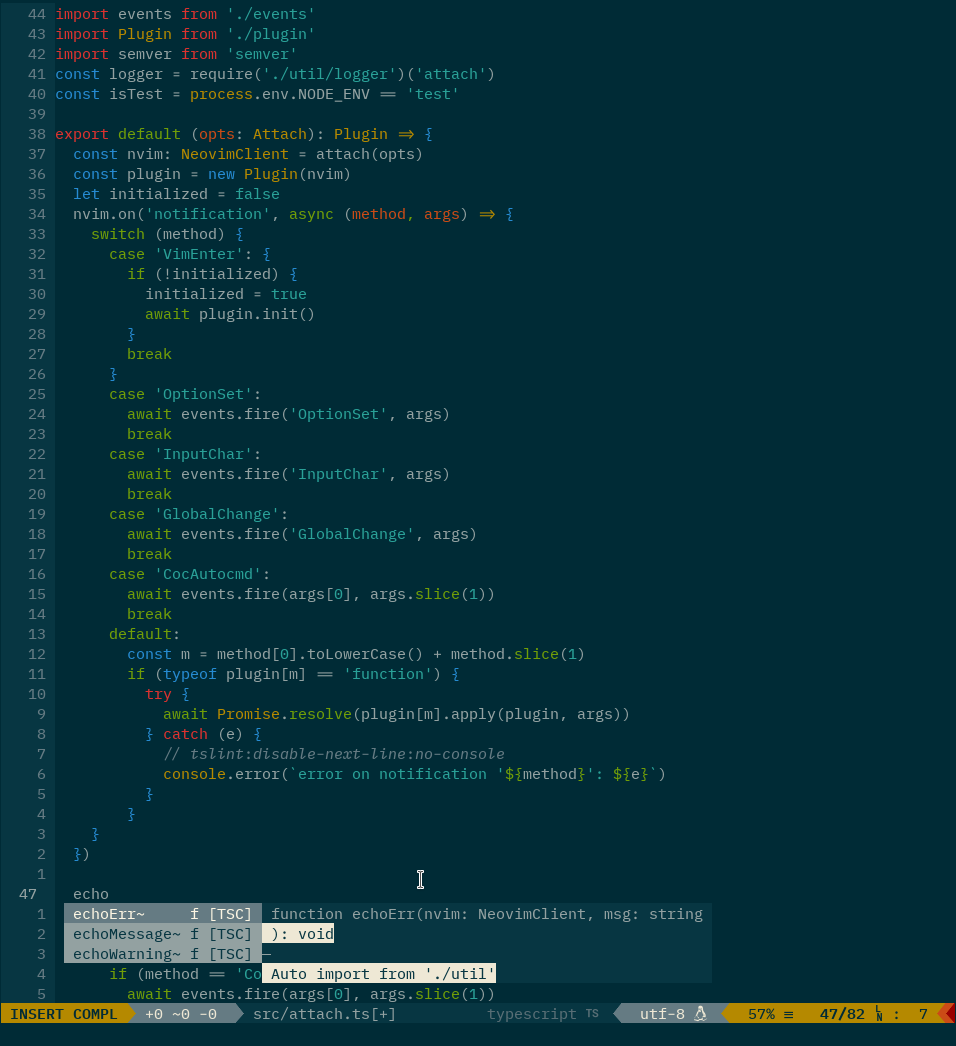The height and width of the screenshot is (1046, 956).
Task: Click the function icon beside echoMessage~
Action: coord(196,933)
